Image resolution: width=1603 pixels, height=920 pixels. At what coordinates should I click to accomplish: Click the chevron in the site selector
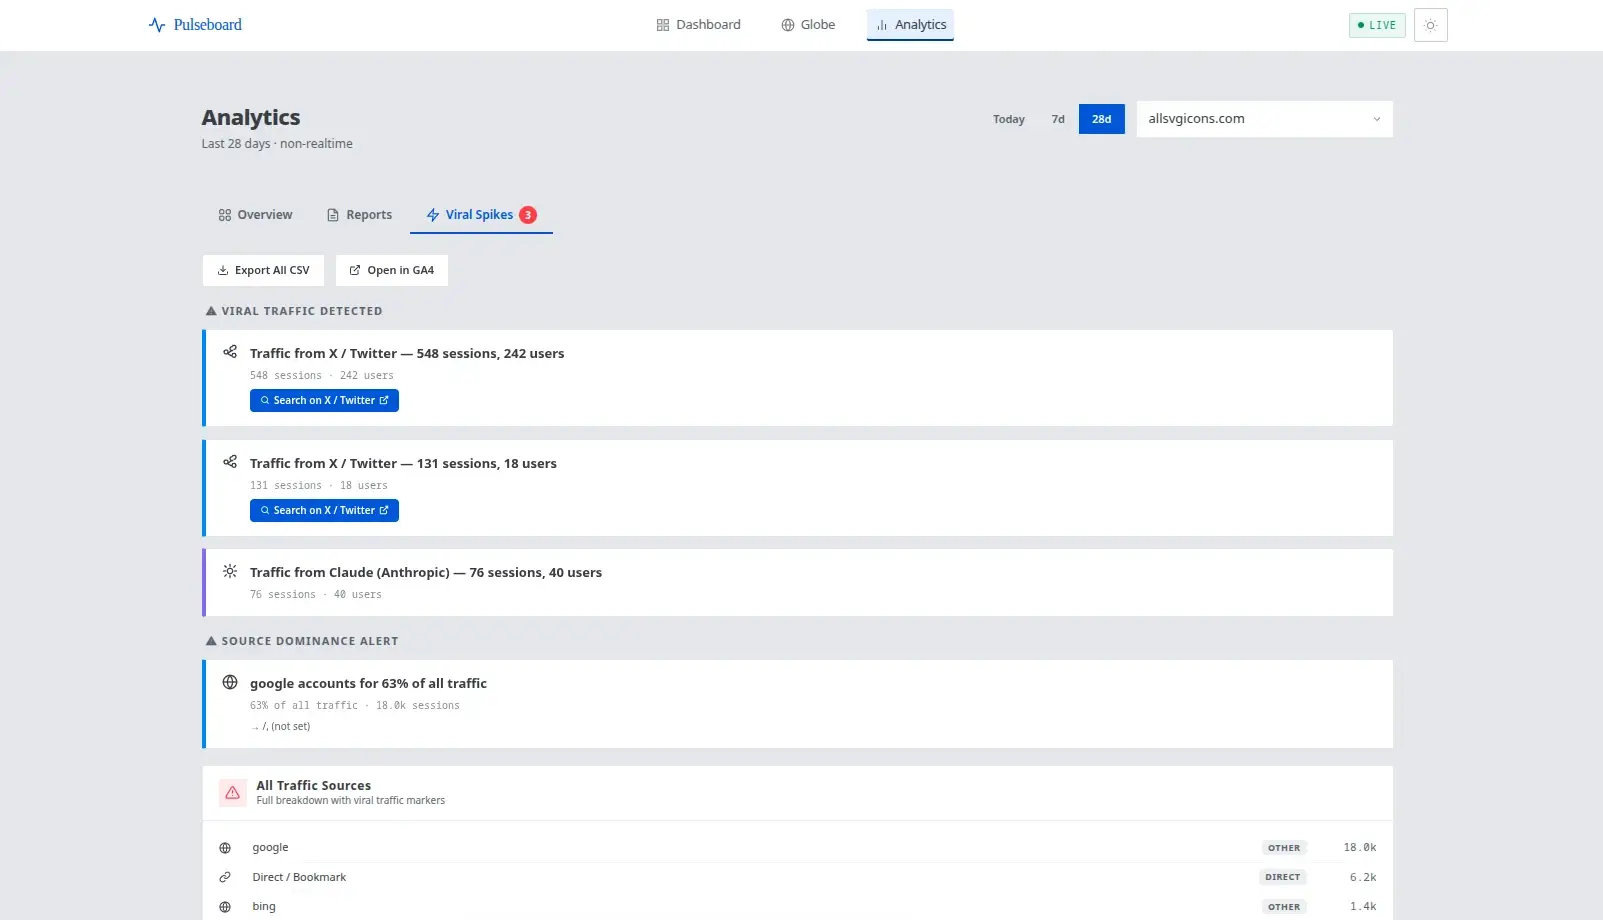[1376, 119]
